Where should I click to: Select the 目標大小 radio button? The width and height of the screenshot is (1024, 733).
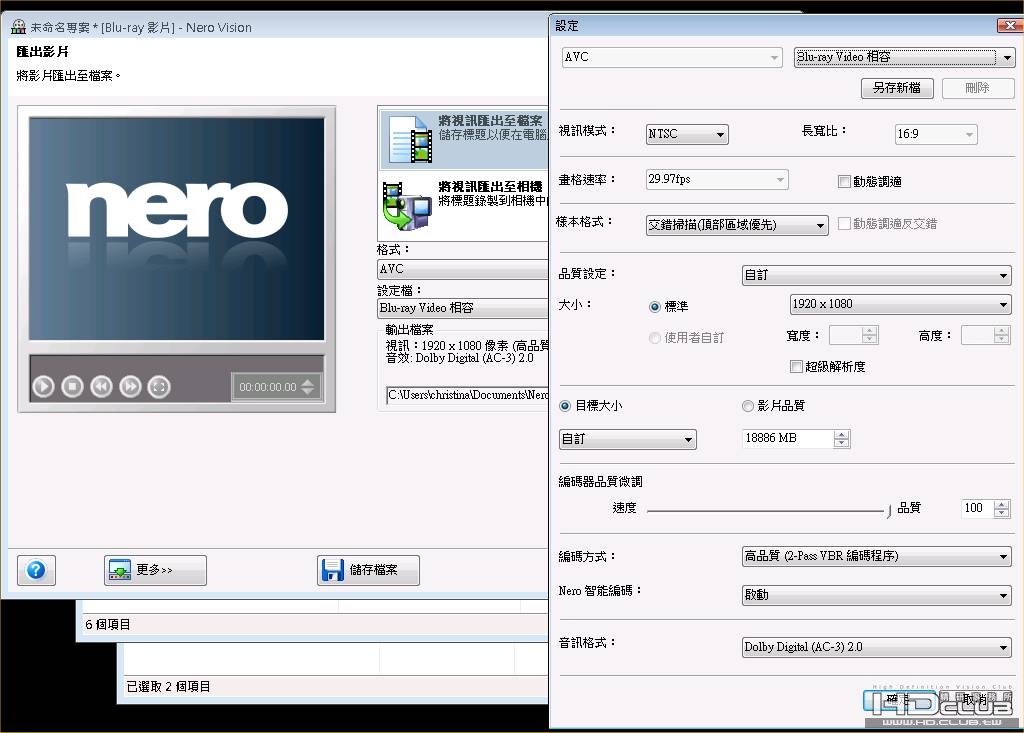tap(565, 406)
